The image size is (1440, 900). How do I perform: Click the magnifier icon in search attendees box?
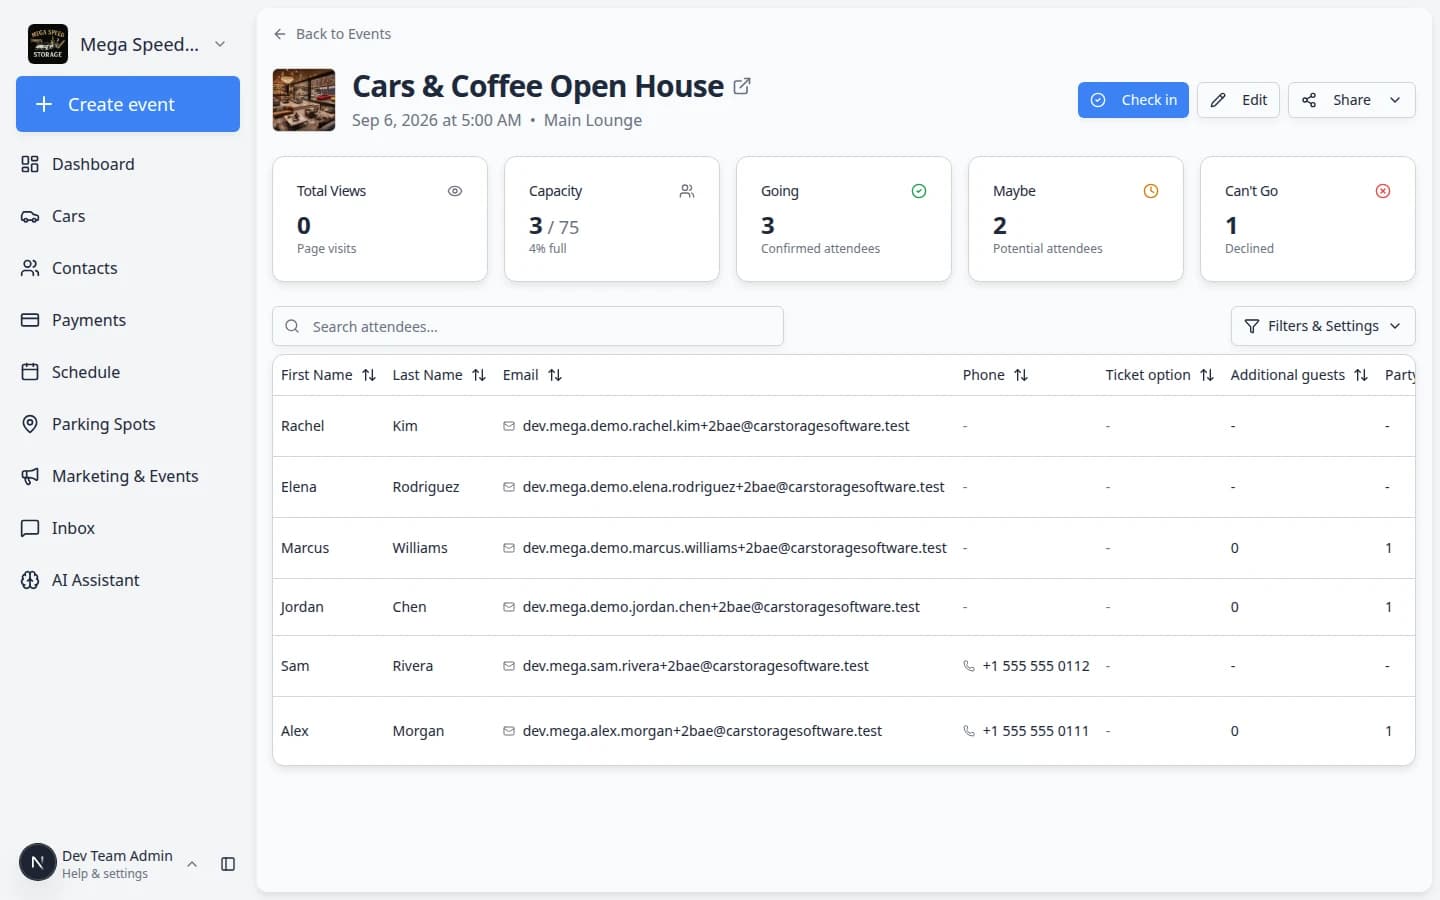click(292, 326)
